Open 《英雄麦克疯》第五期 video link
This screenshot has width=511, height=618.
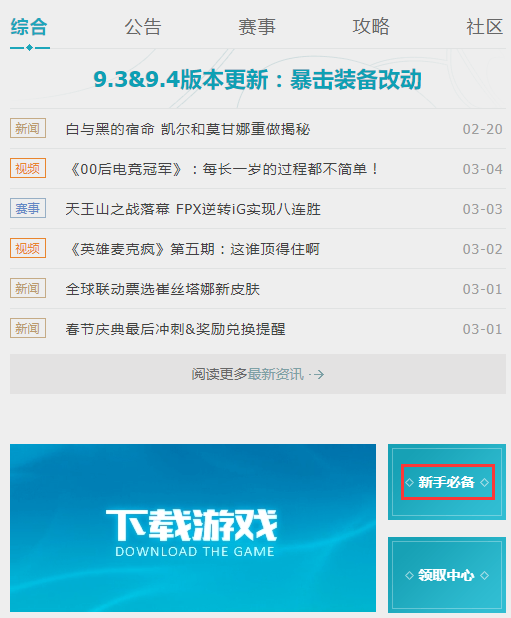[193, 249]
